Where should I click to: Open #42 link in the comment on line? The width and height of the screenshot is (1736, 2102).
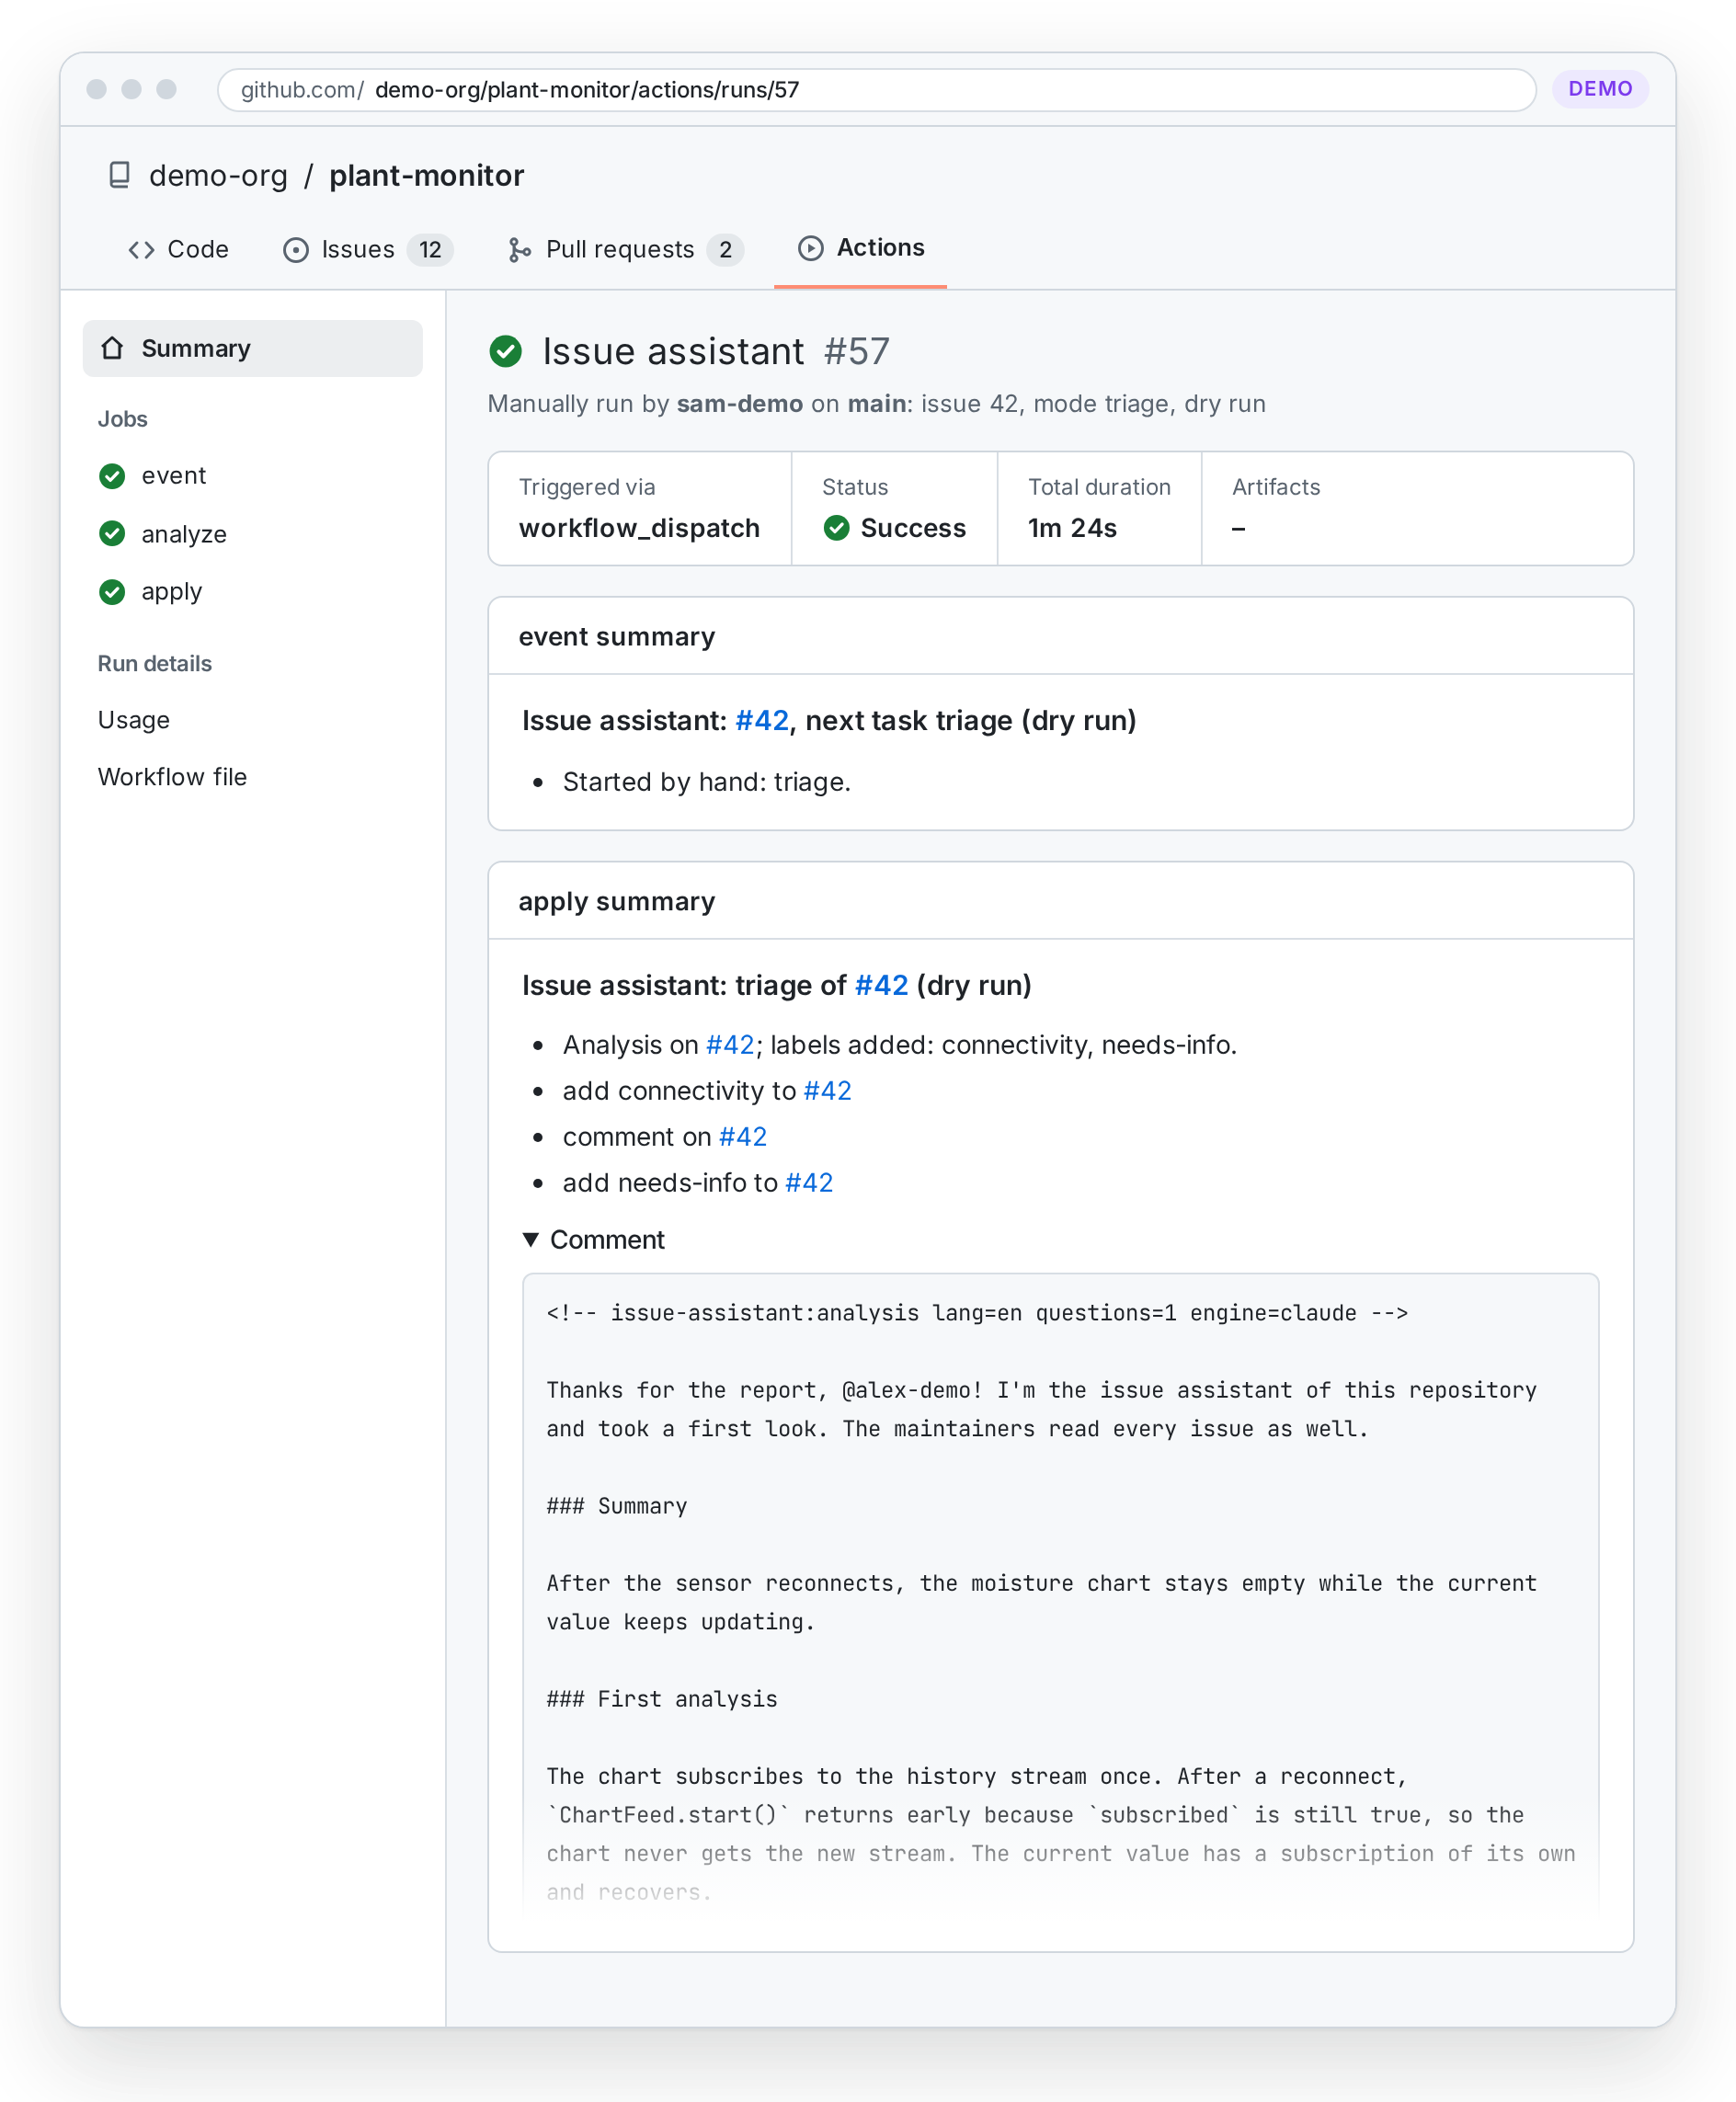[x=743, y=1136]
